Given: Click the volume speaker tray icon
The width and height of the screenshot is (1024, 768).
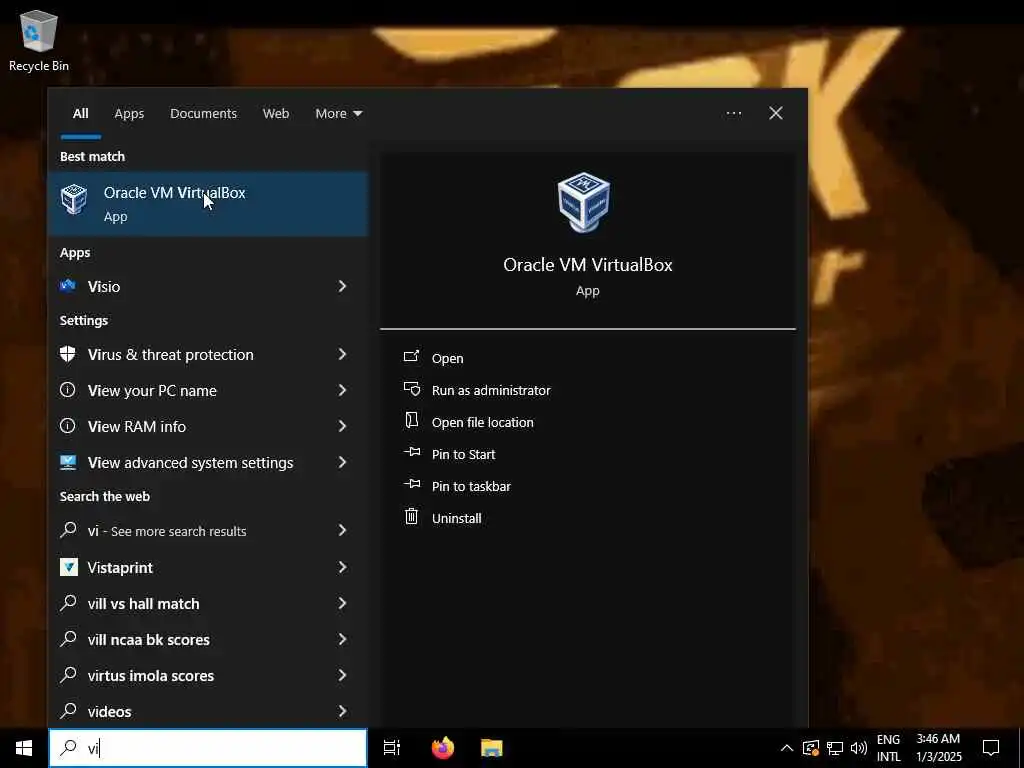Looking at the screenshot, I should [859, 748].
